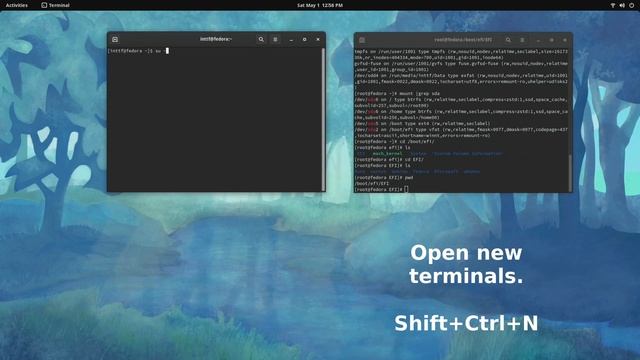Screen dimensions: 640x360
Task: Click 'mach_kernel' in the ls output
Action: pos(387,153)
